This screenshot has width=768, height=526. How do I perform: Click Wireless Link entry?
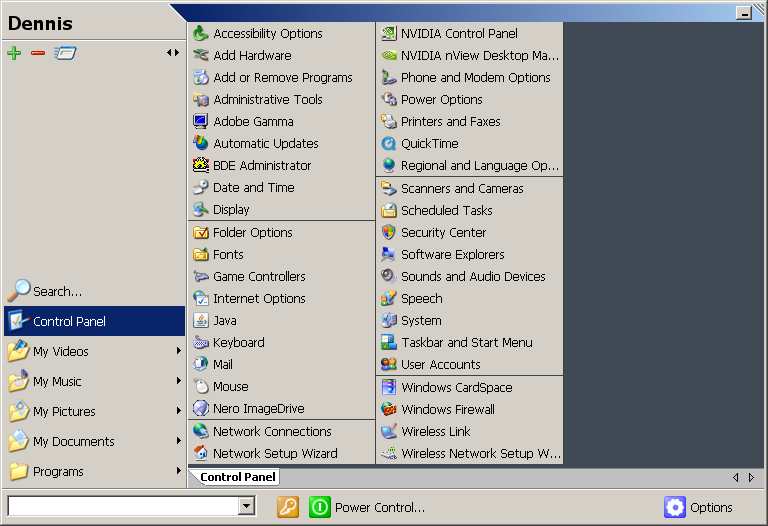pyautogui.click(x=469, y=431)
